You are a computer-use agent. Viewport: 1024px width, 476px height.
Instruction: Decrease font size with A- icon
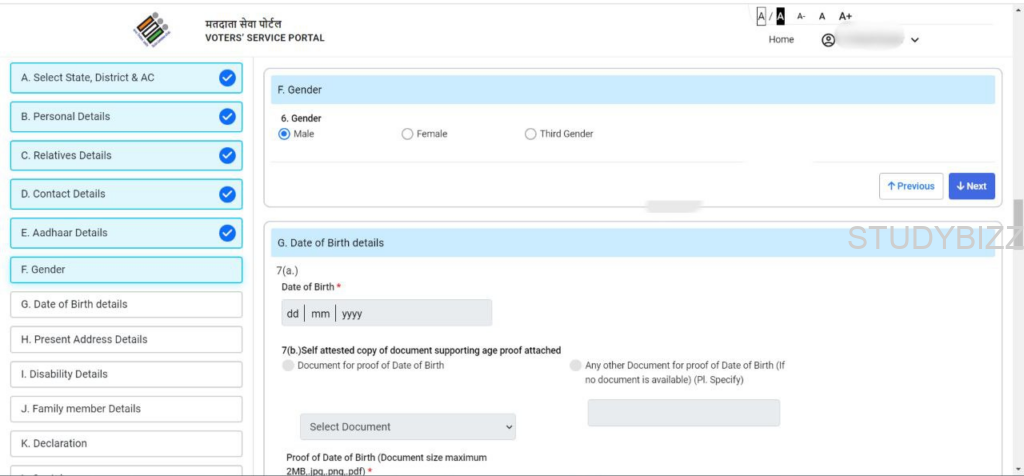pos(801,16)
